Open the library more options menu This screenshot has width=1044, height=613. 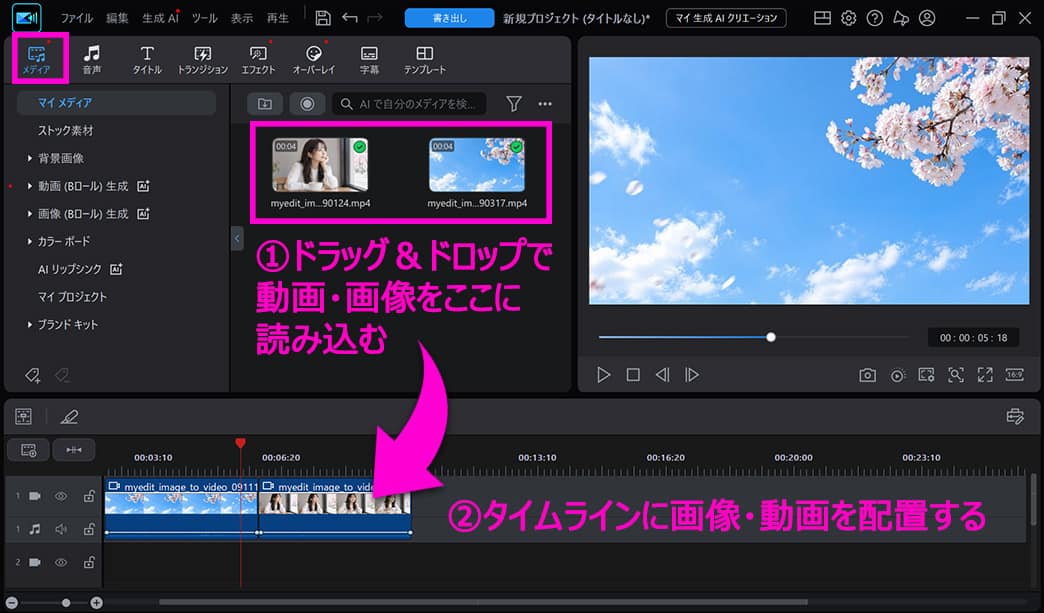[x=545, y=104]
